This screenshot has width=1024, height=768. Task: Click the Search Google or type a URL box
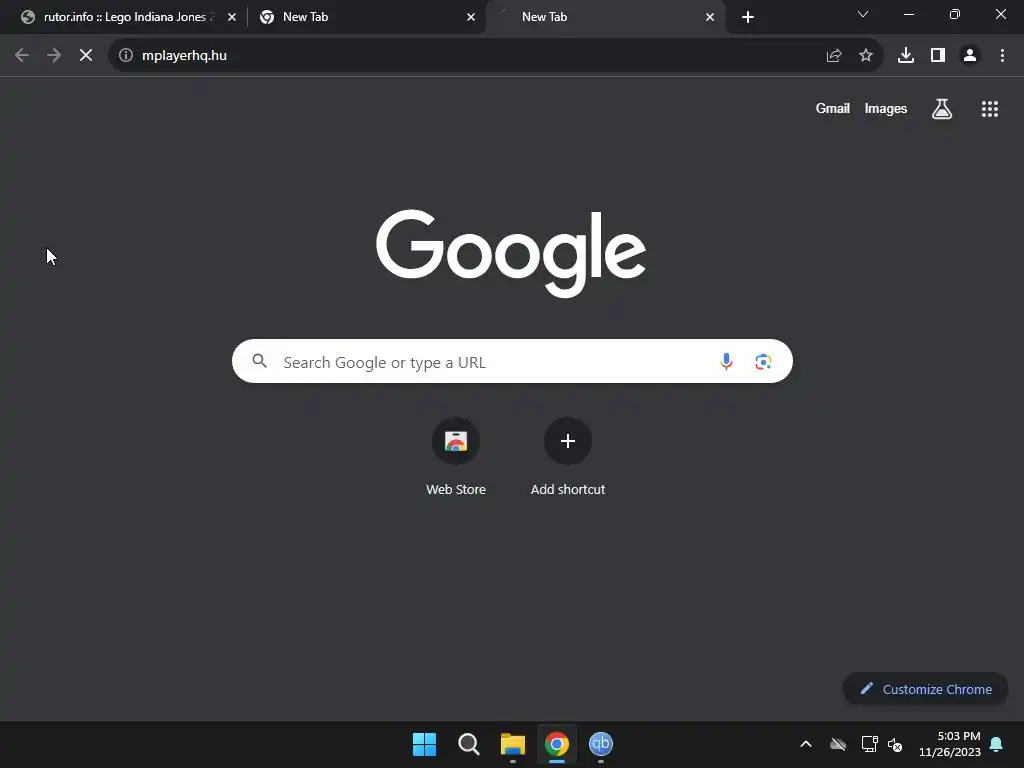[512, 361]
